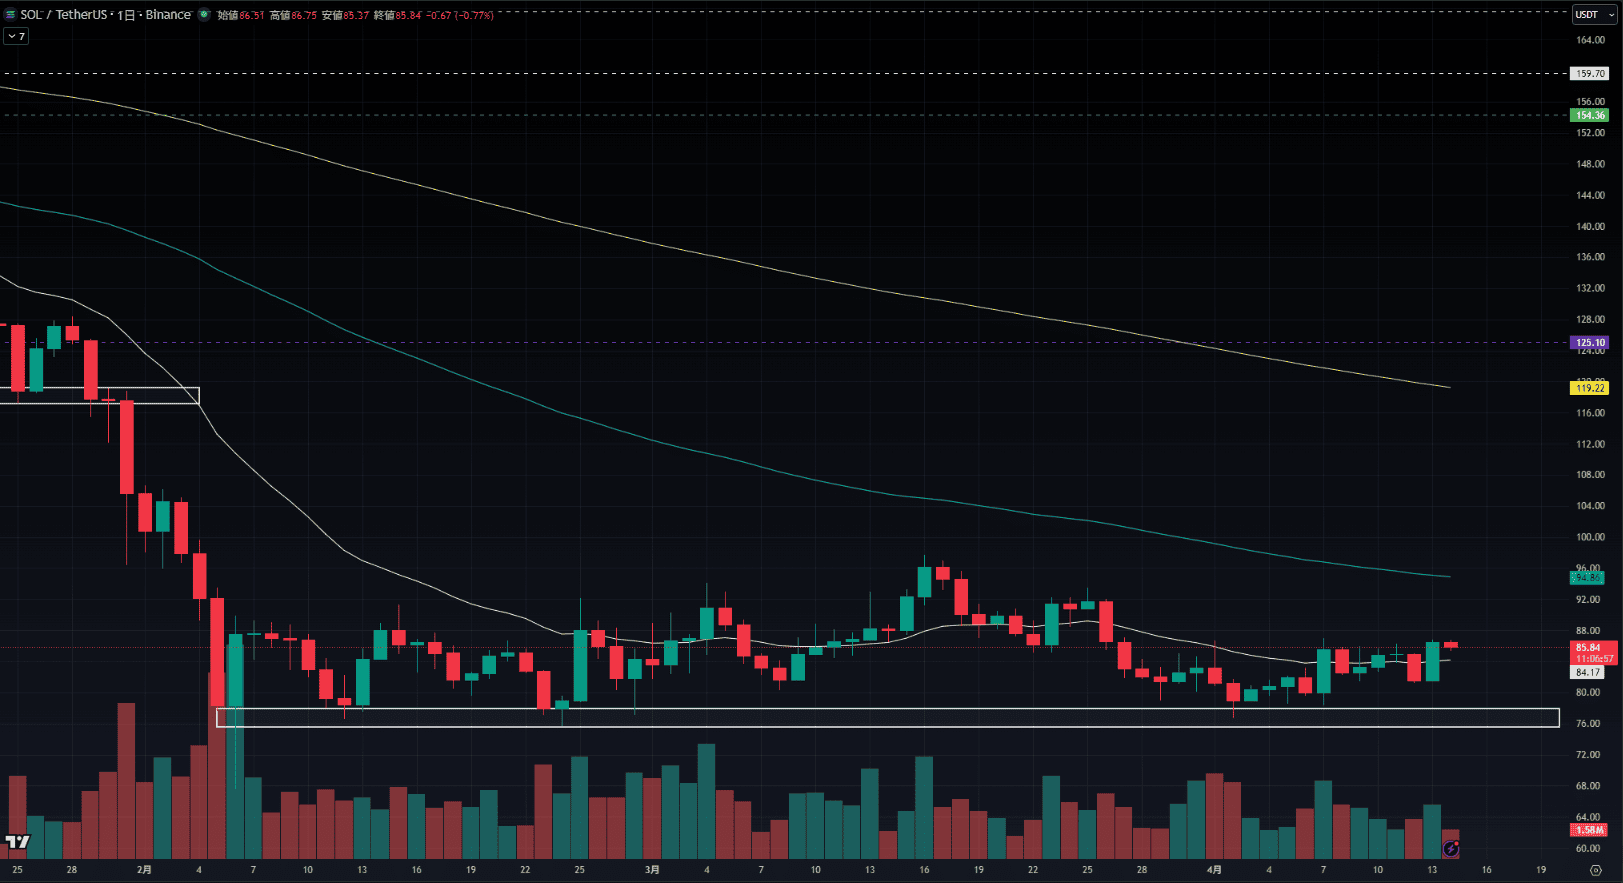Screen dimensions: 1623x883
Task: Select the 159.70 white price label
Action: pos(1590,73)
